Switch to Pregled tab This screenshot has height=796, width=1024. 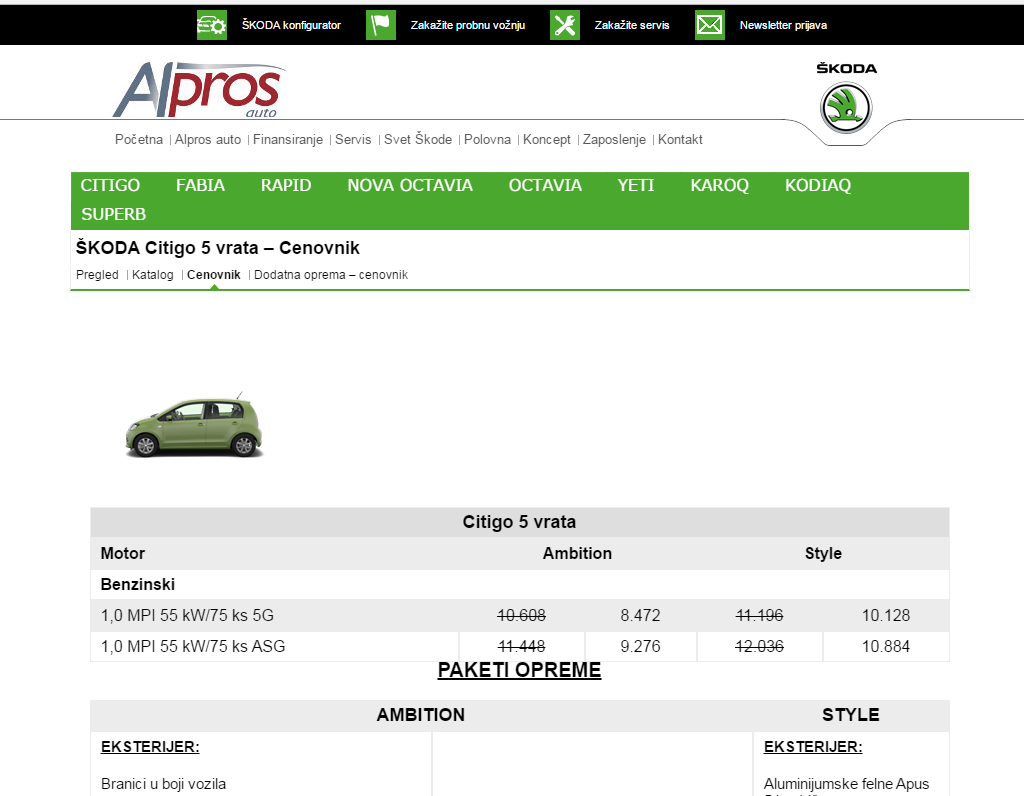(97, 275)
